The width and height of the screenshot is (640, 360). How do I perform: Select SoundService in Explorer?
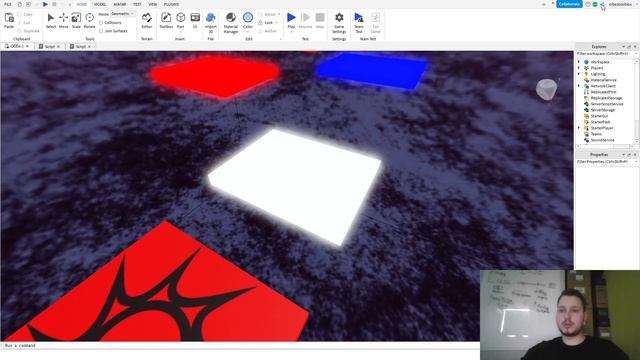click(602, 140)
